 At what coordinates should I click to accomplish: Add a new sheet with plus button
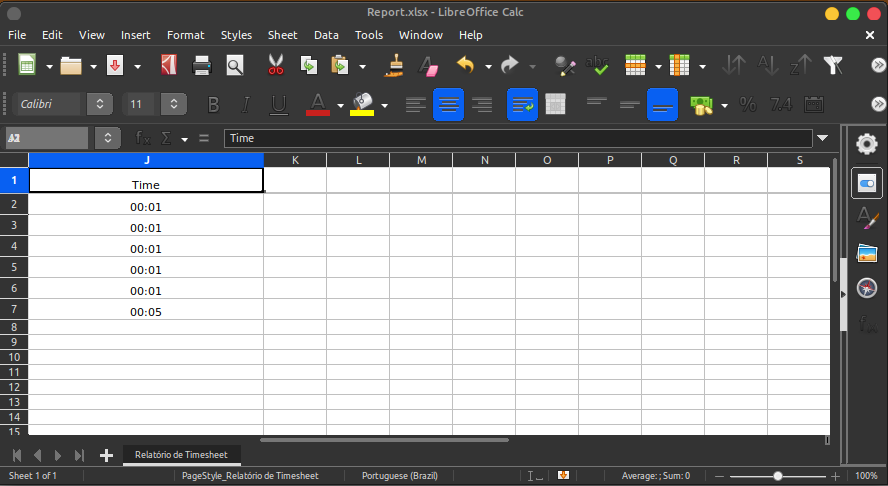[106, 455]
